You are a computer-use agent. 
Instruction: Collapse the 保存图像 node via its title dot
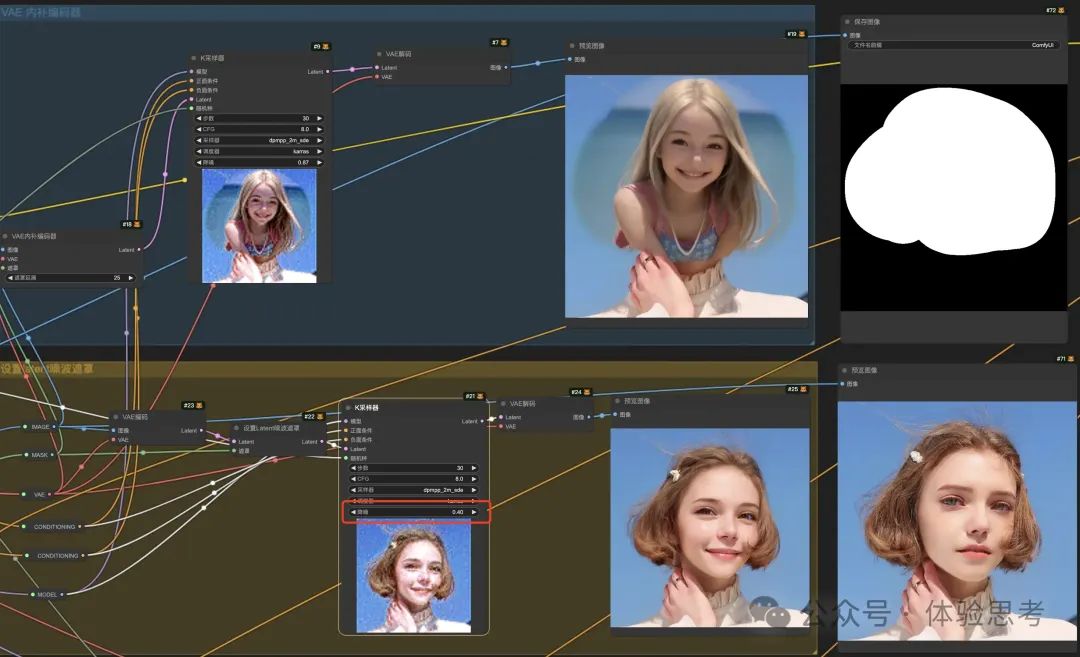click(x=848, y=21)
